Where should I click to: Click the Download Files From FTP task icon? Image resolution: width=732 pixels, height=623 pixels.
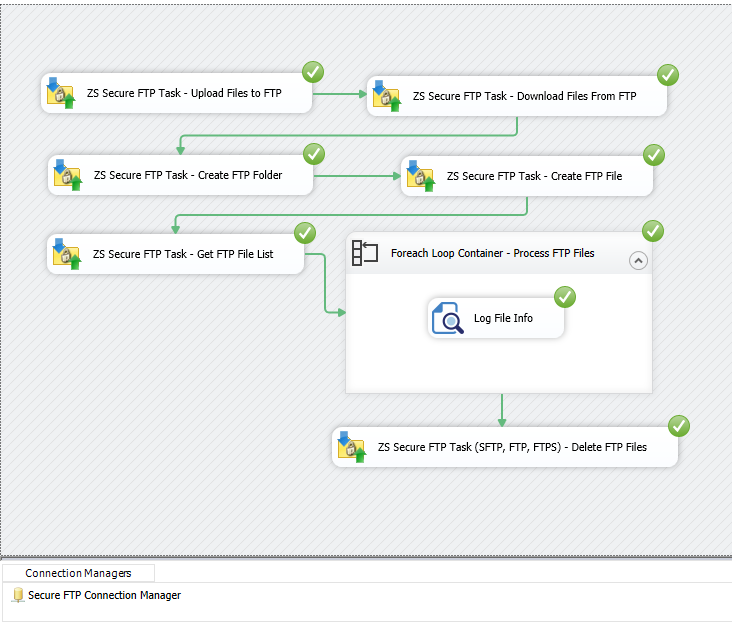386,96
